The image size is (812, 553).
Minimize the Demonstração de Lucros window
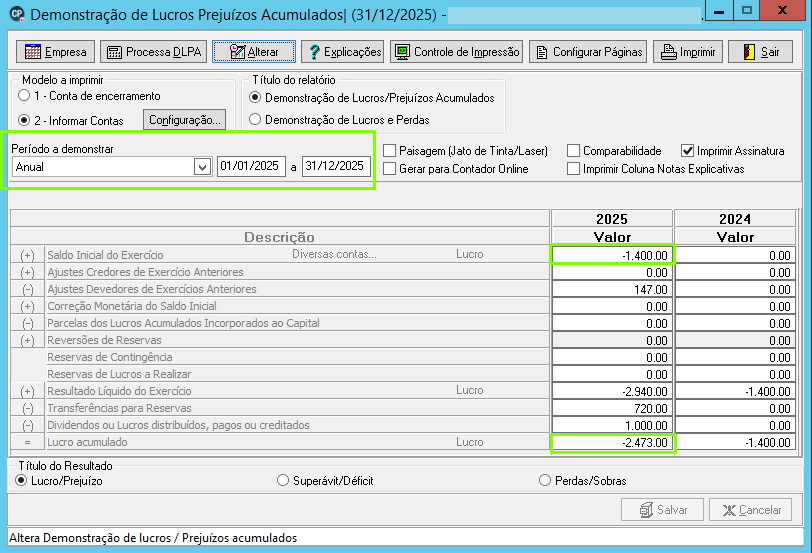point(719,10)
